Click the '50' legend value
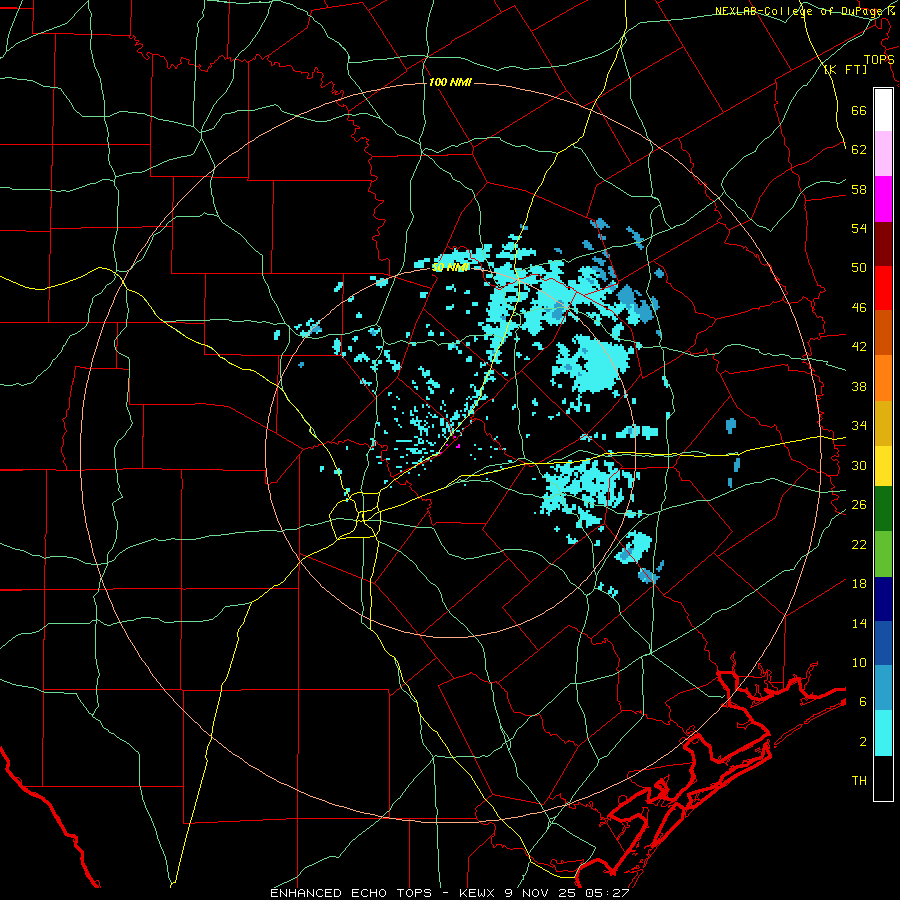Image resolution: width=900 pixels, height=900 pixels. [859, 268]
